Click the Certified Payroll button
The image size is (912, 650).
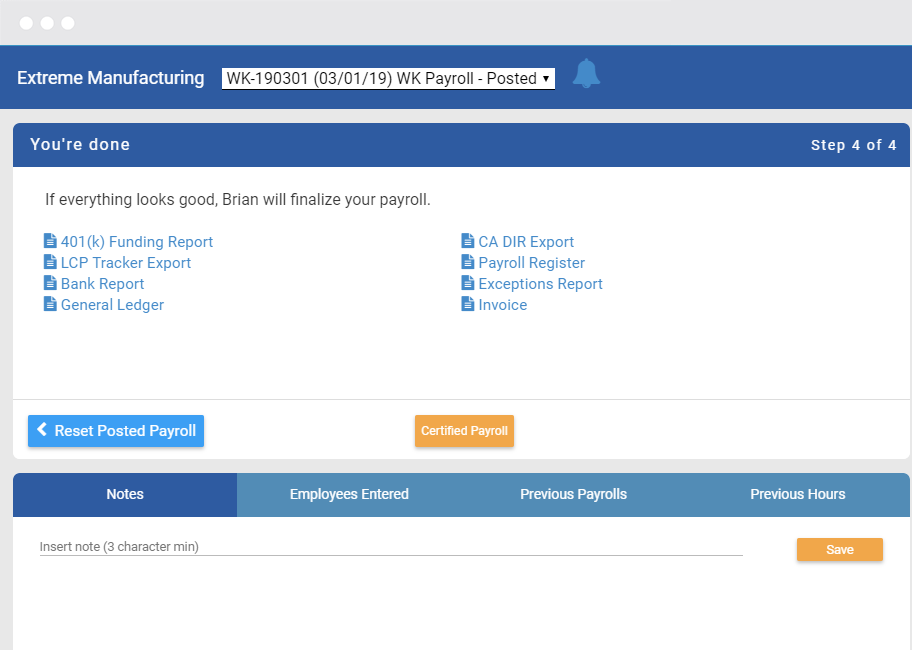point(464,431)
